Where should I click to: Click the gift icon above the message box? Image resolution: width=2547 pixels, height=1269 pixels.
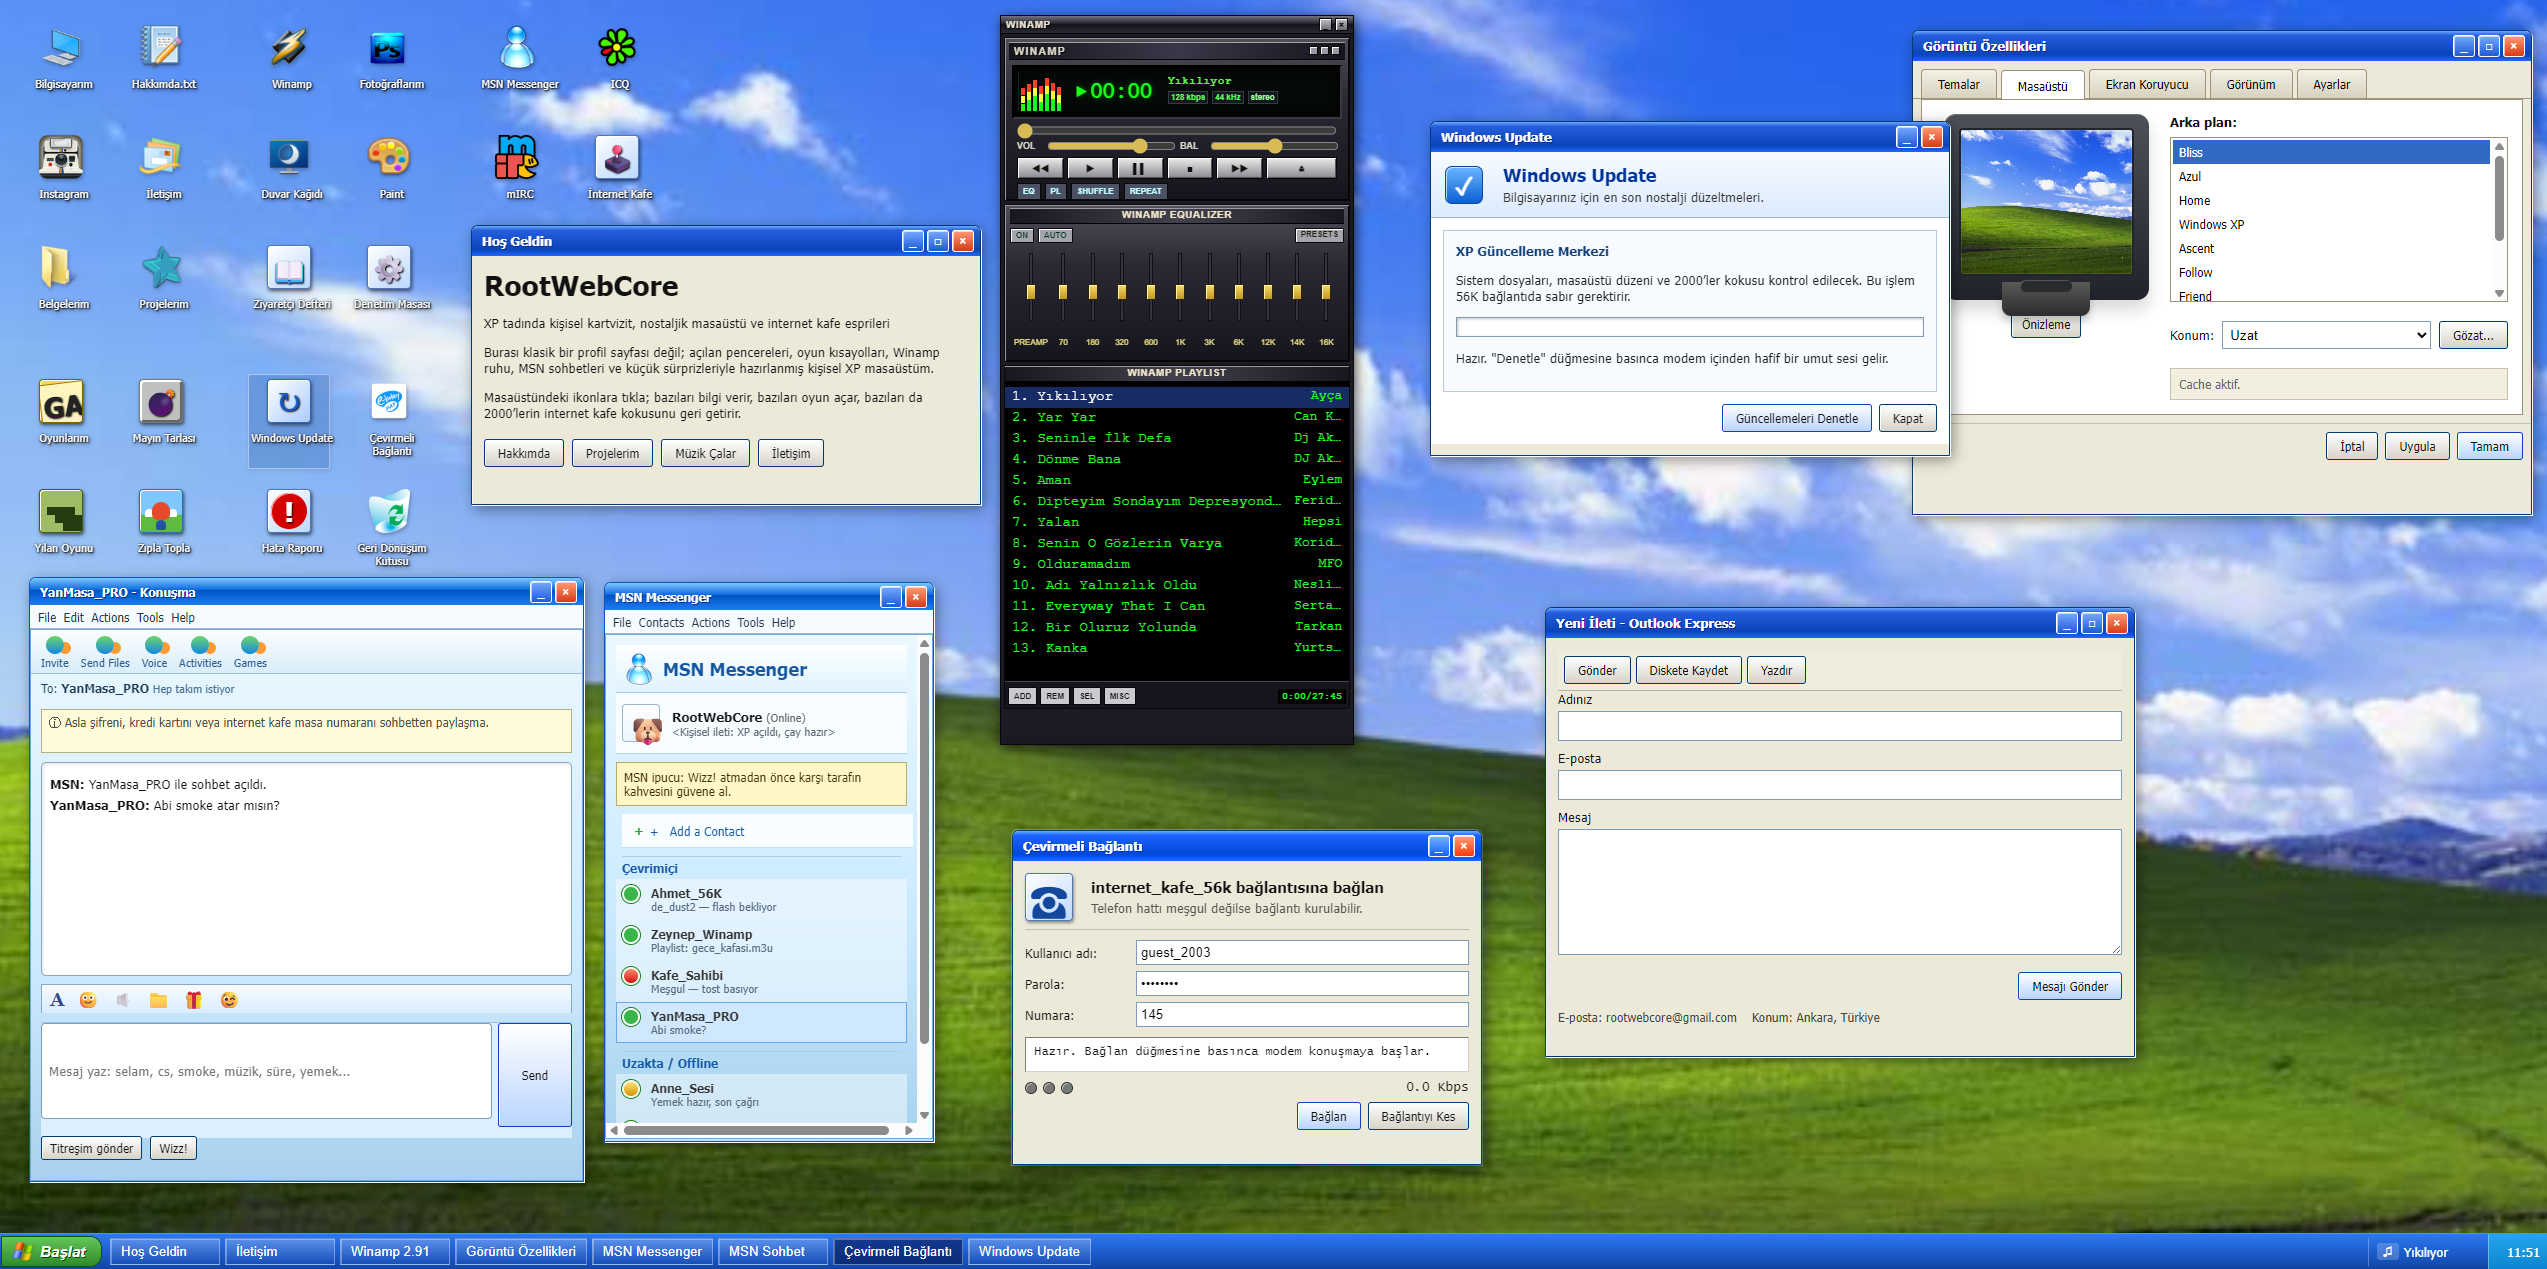[x=194, y=1000]
